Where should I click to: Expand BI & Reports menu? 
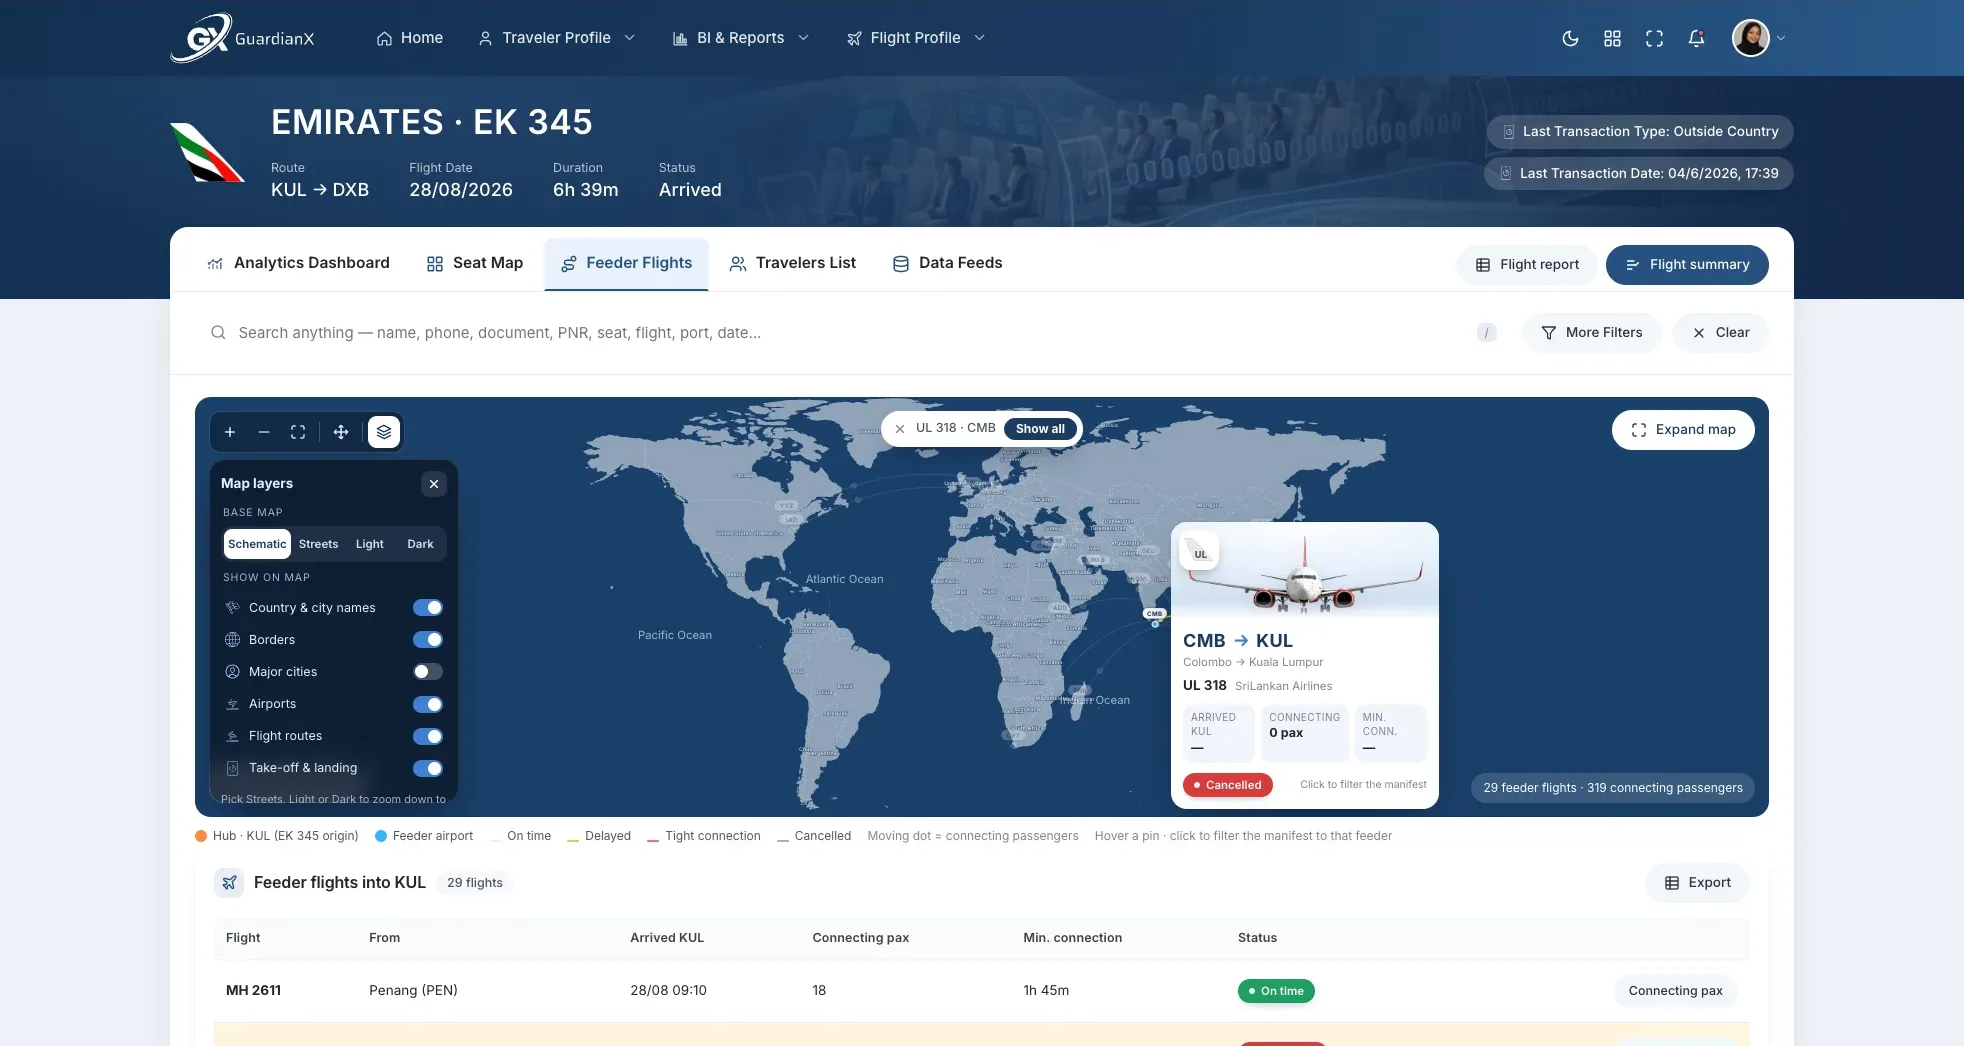coord(741,38)
